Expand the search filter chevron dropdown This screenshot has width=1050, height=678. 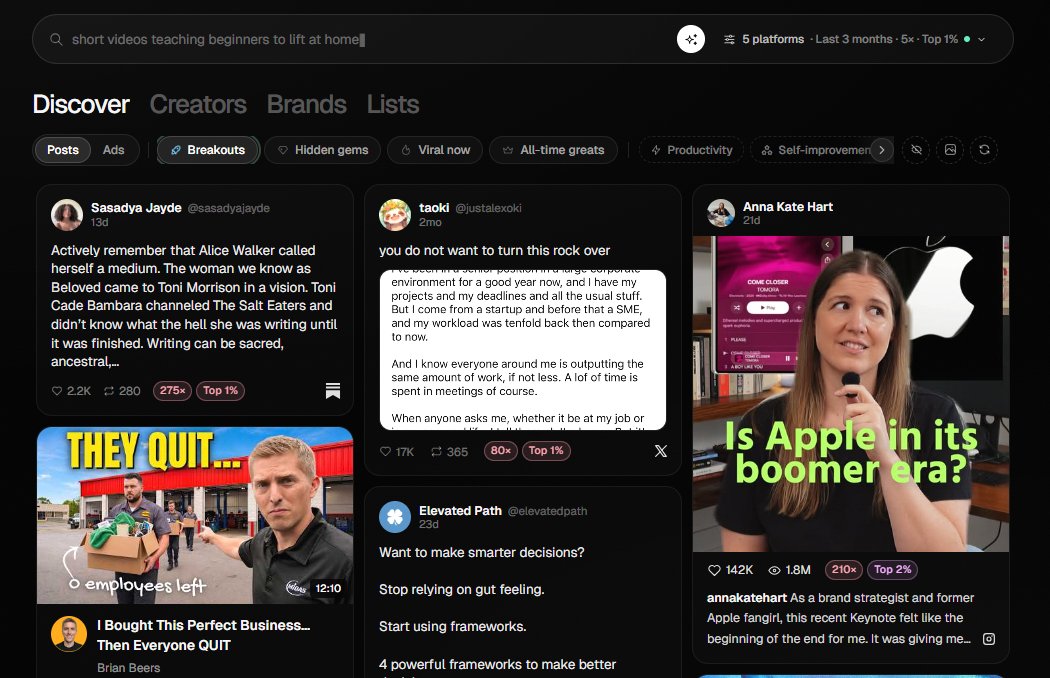(982, 40)
